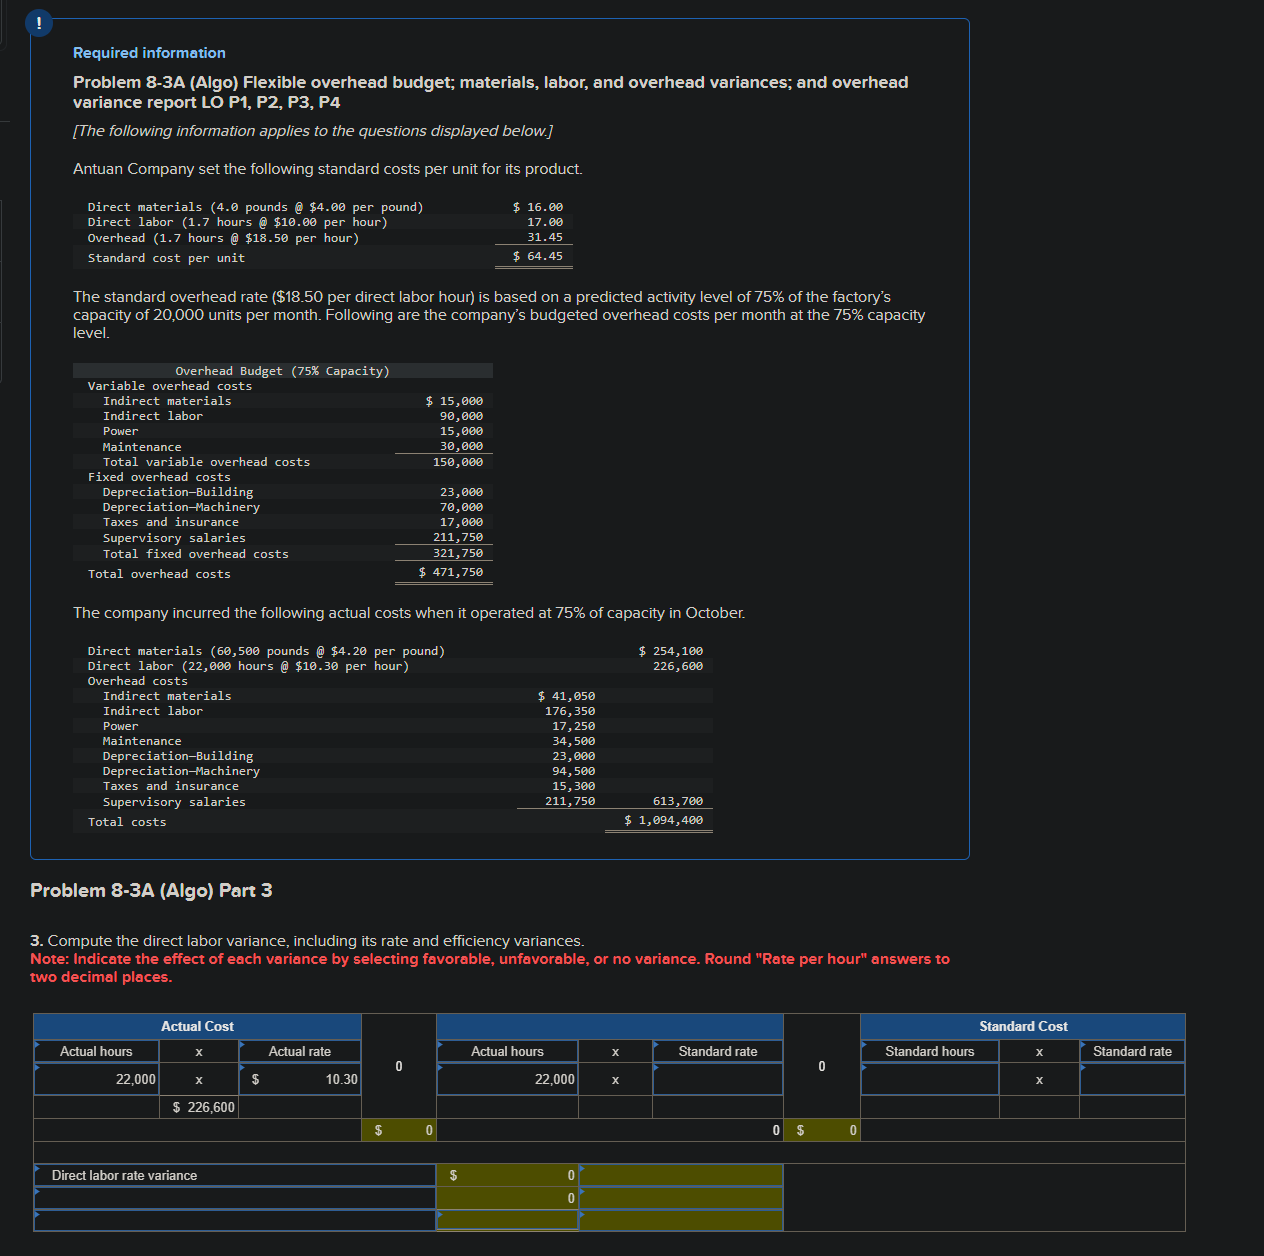Screen dimensions: 1264x1256
Task: Click the "Taxes and insurance" budget row label
Action: (171, 522)
